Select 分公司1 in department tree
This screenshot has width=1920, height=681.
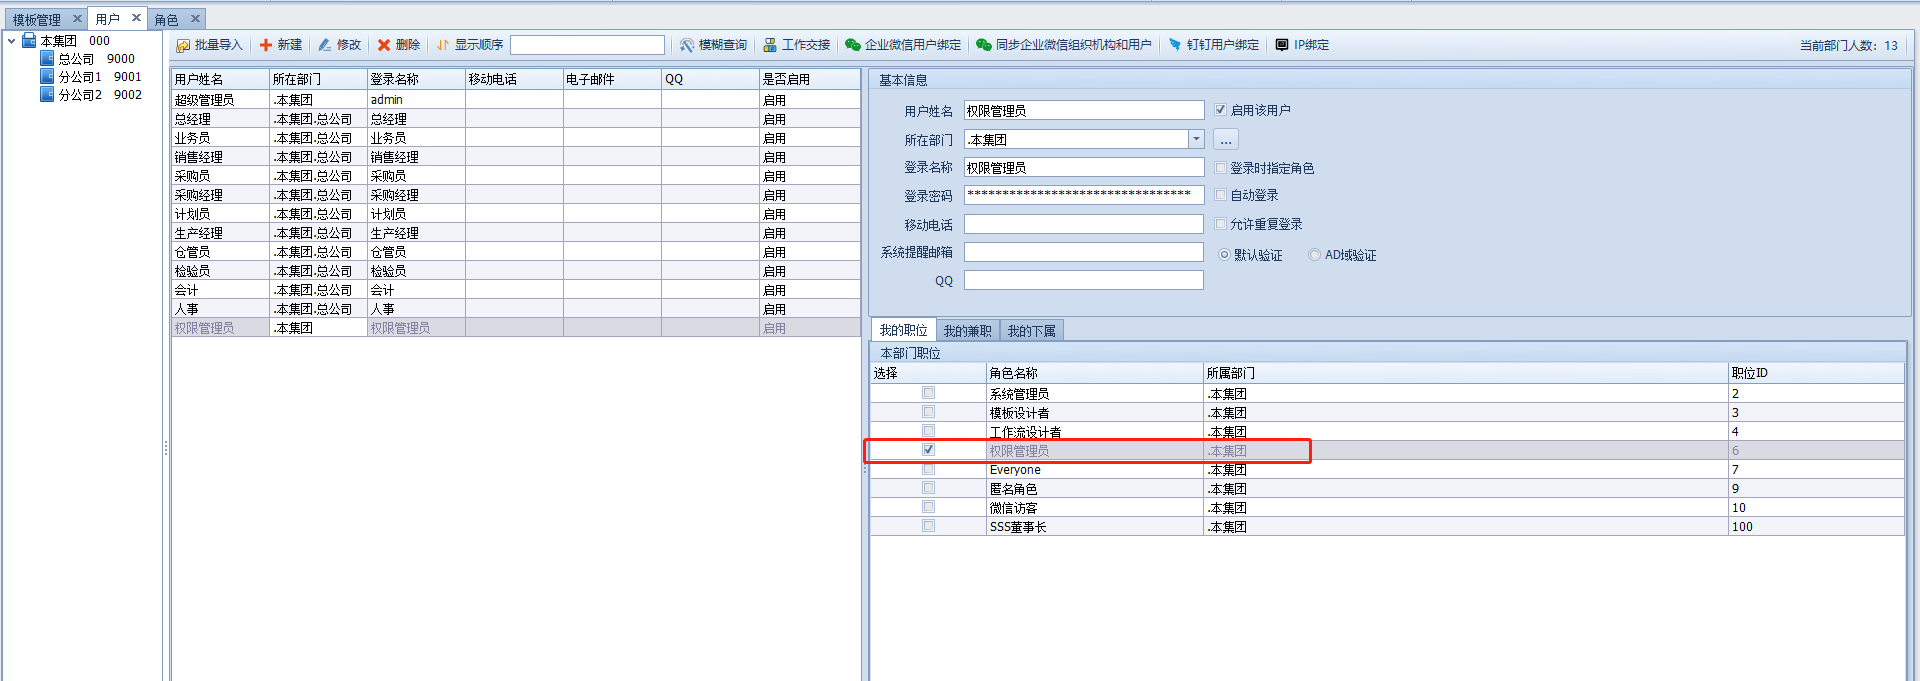coord(80,77)
